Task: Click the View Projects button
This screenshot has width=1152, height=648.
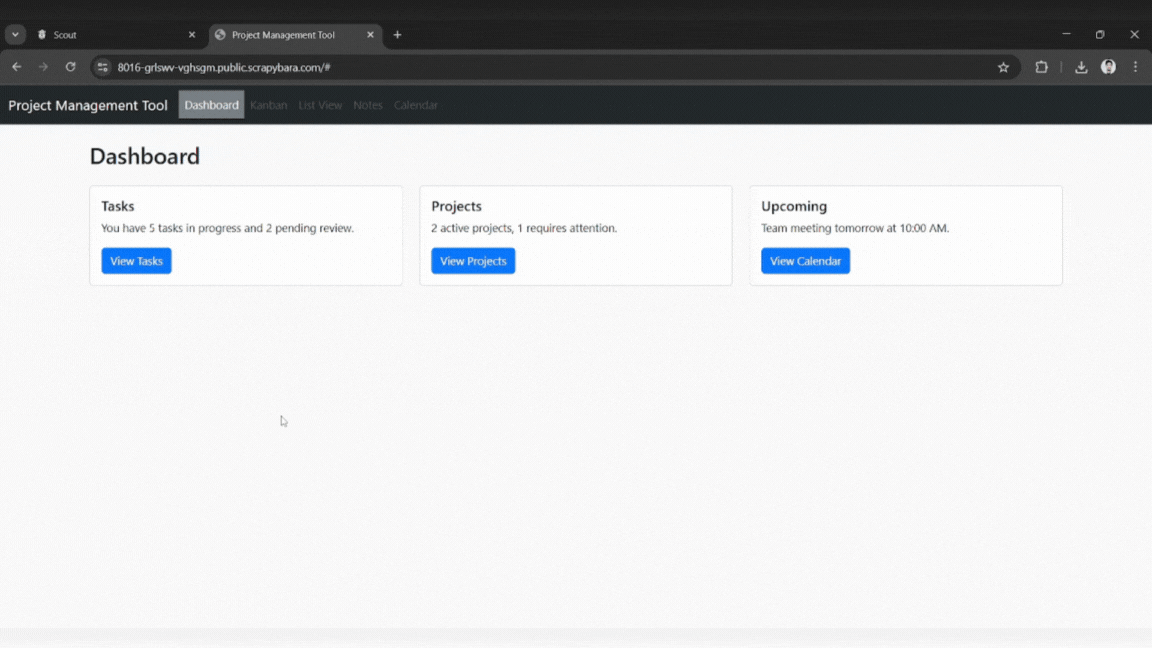Action: 473,260
